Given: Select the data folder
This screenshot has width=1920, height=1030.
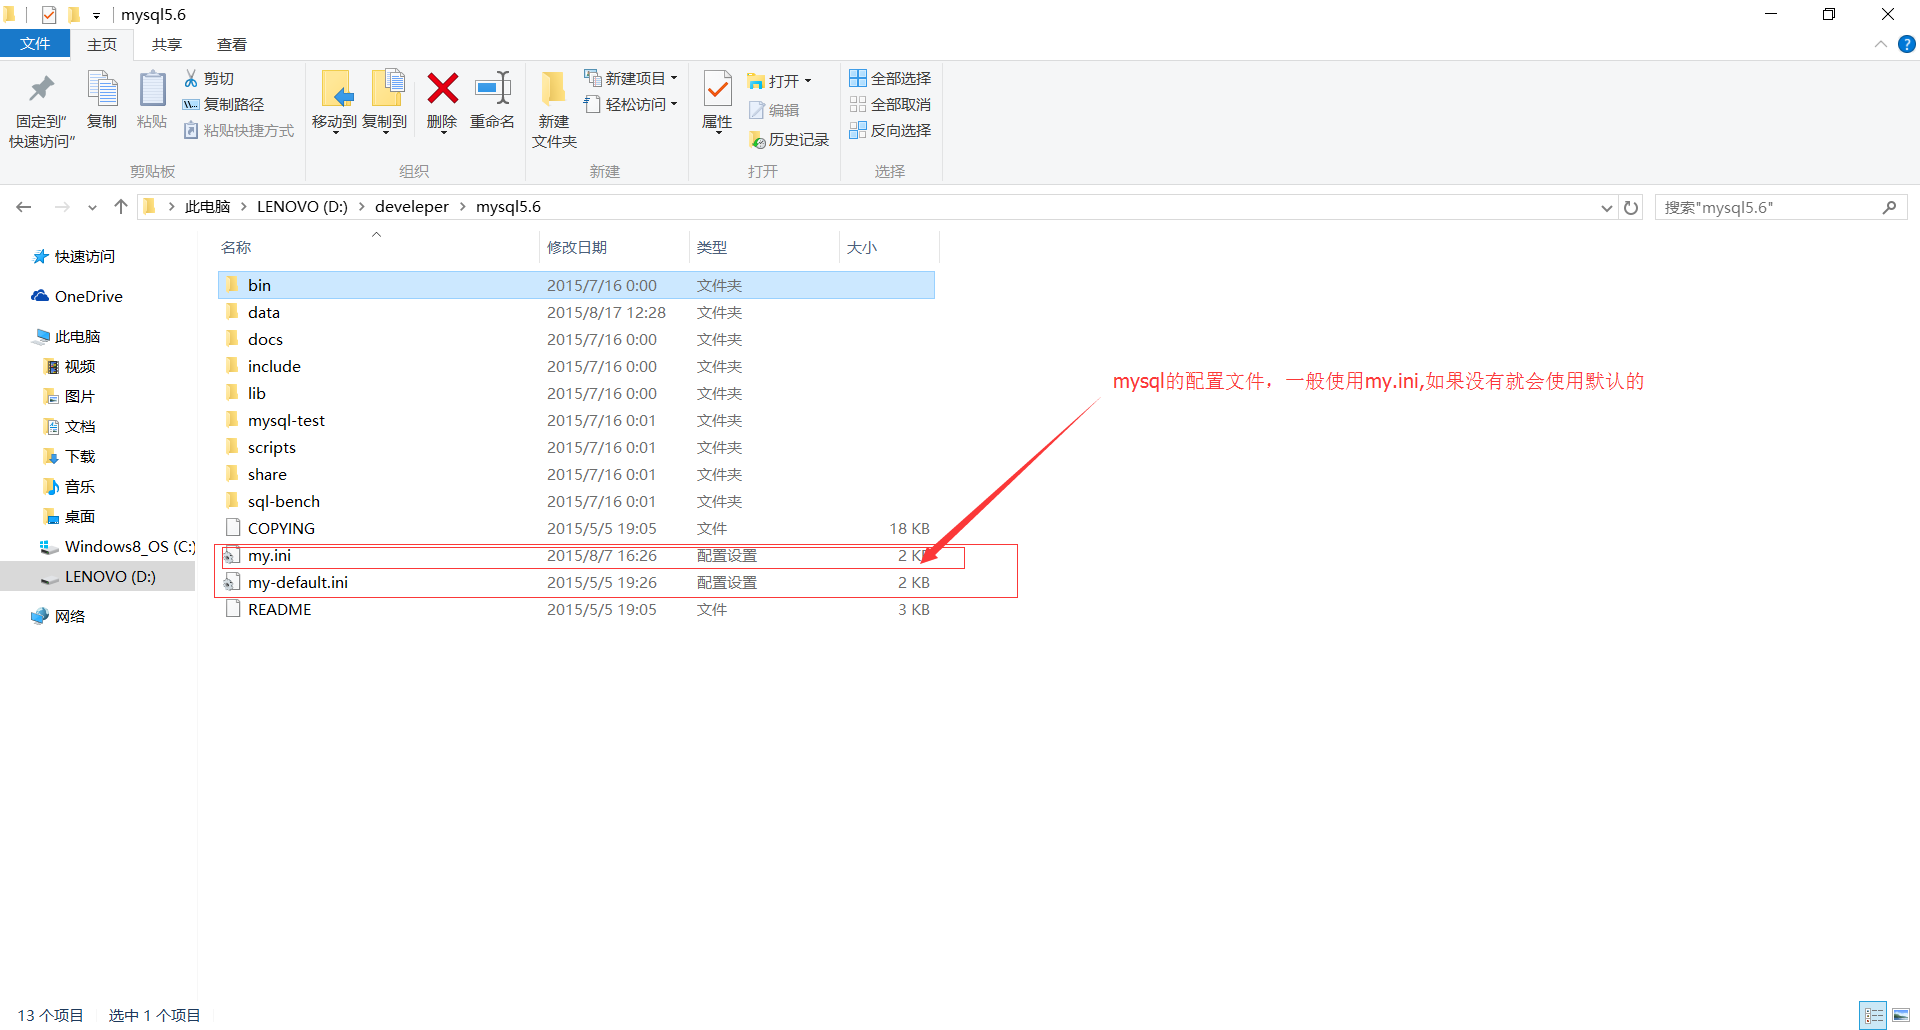Looking at the screenshot, I should click(x=576, y=312).
